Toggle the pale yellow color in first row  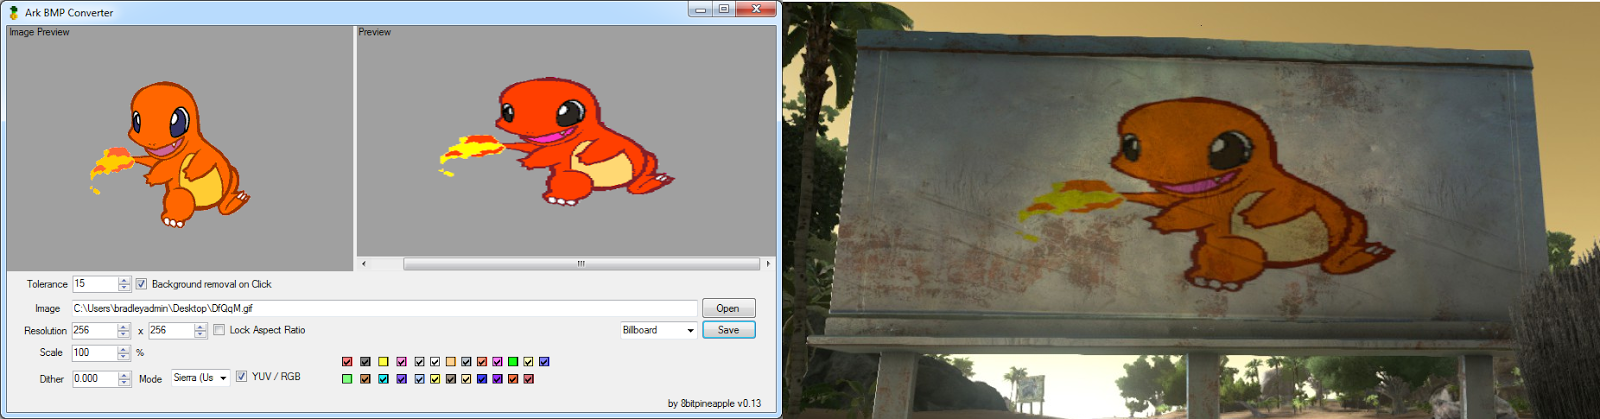point(528,362)
